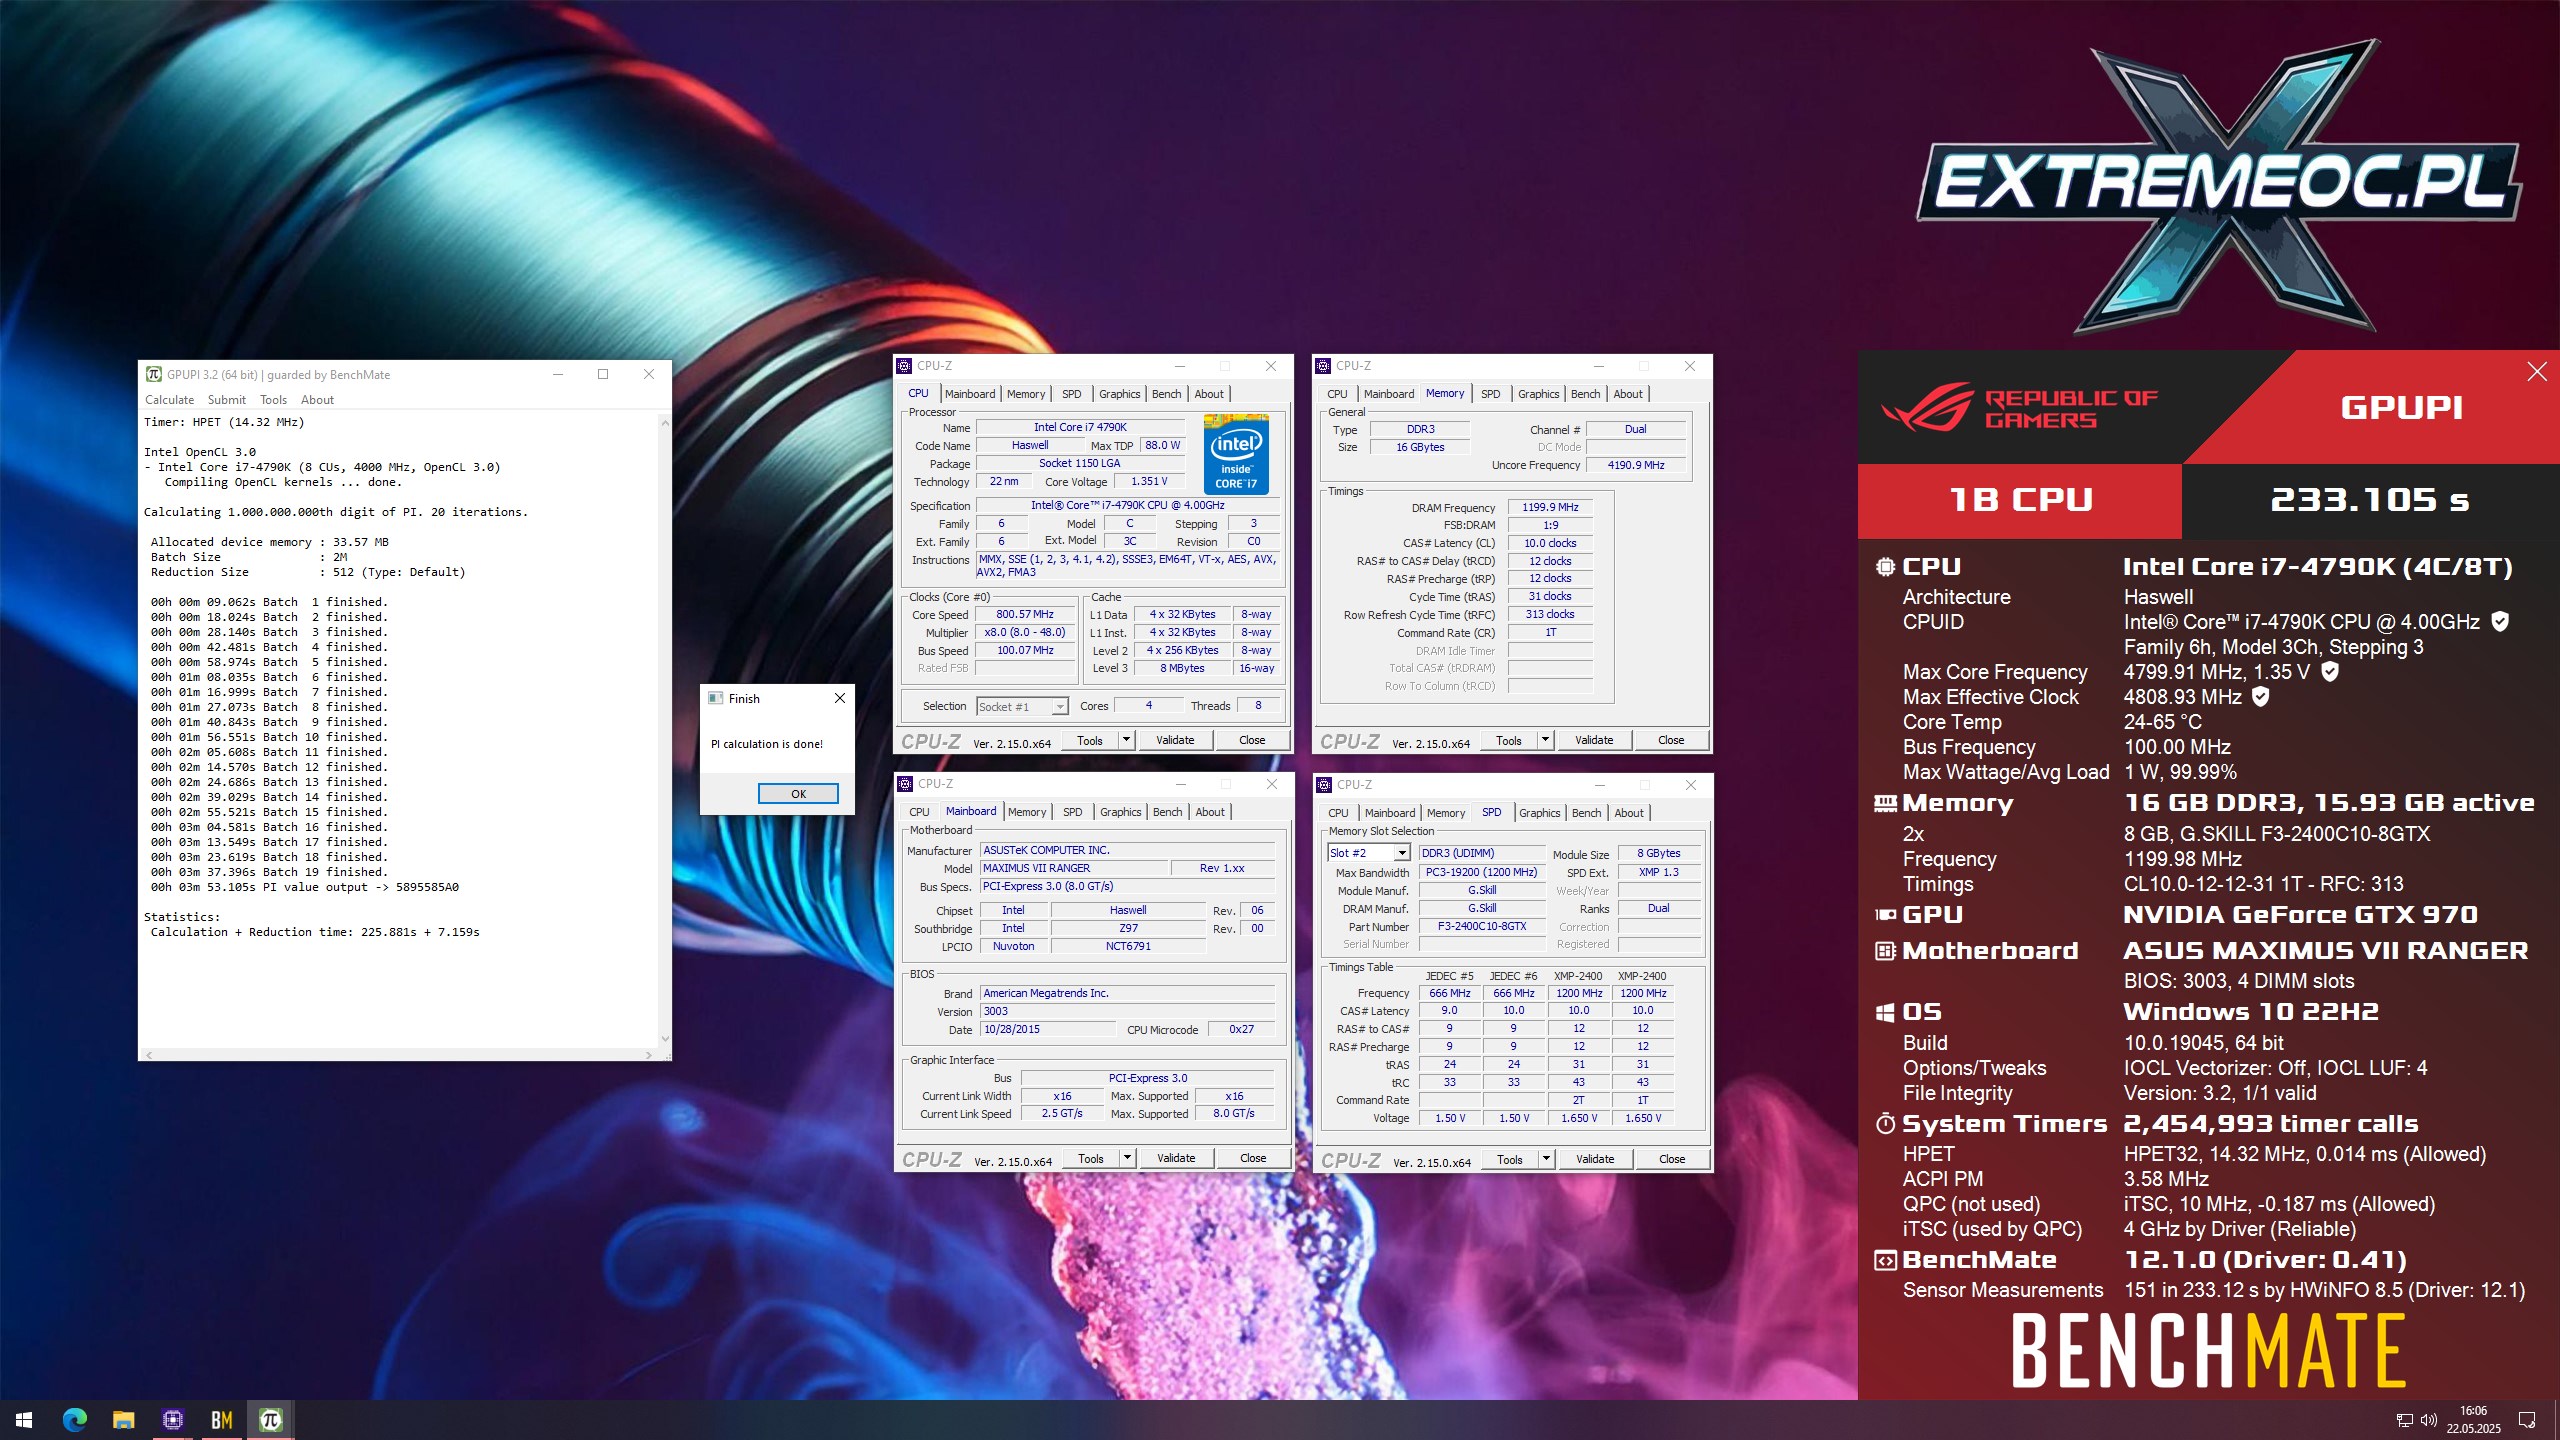Viewport: 2560px width, 1440px height.
Task: Close the Finish dialog with X
Action: point(840,699)
